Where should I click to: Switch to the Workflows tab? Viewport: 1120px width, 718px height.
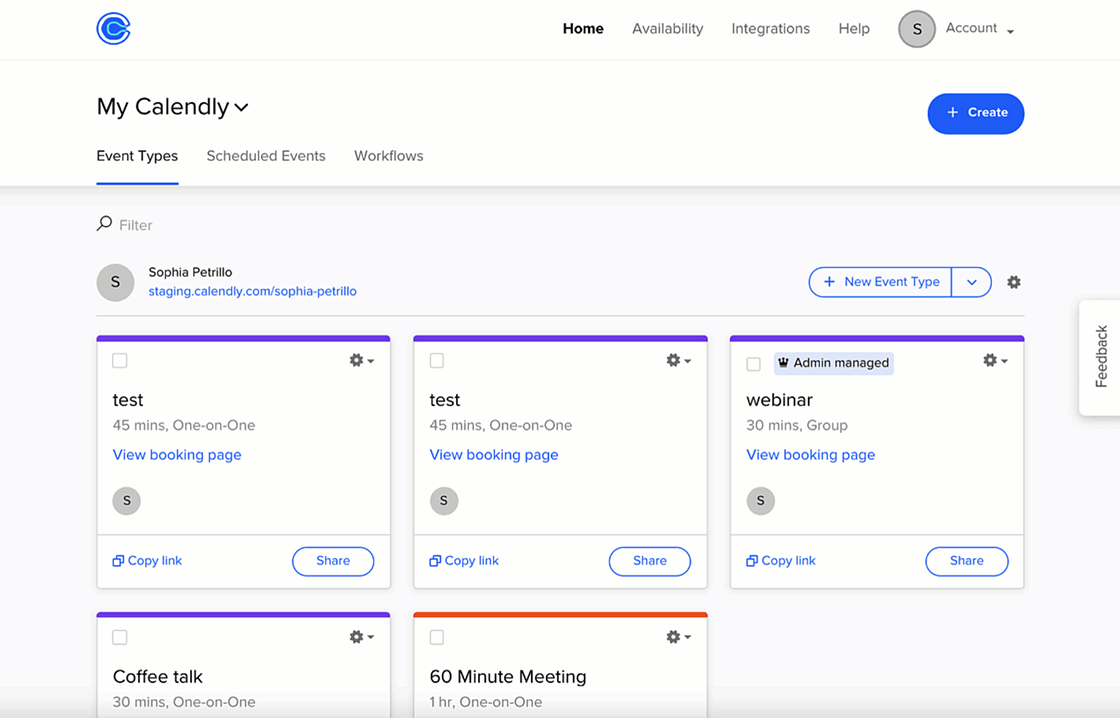(x=389, y=156)
